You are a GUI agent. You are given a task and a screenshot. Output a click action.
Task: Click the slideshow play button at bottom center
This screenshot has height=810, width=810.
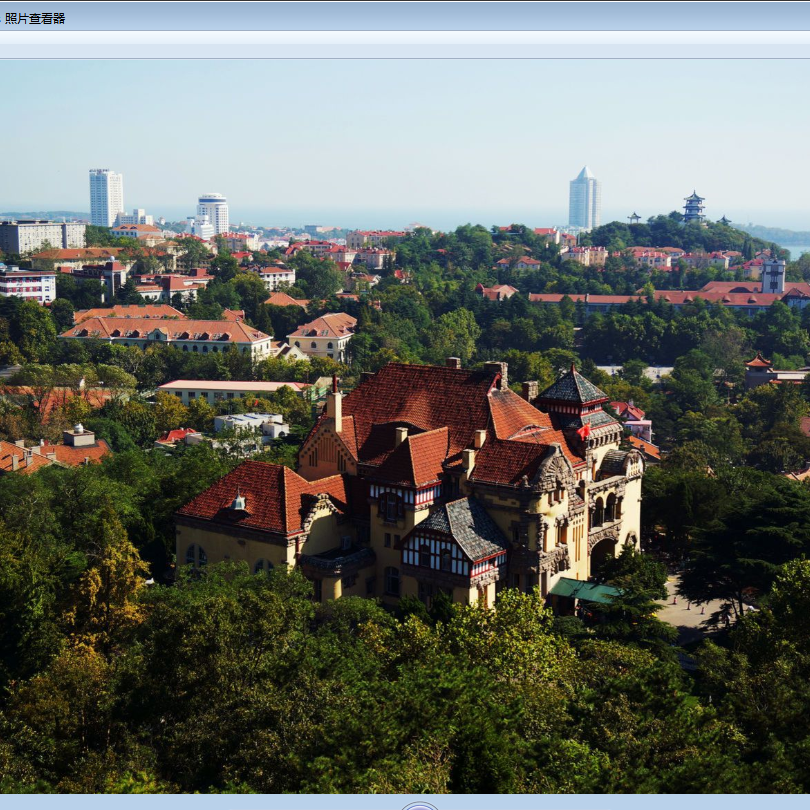tap(420, 805)
